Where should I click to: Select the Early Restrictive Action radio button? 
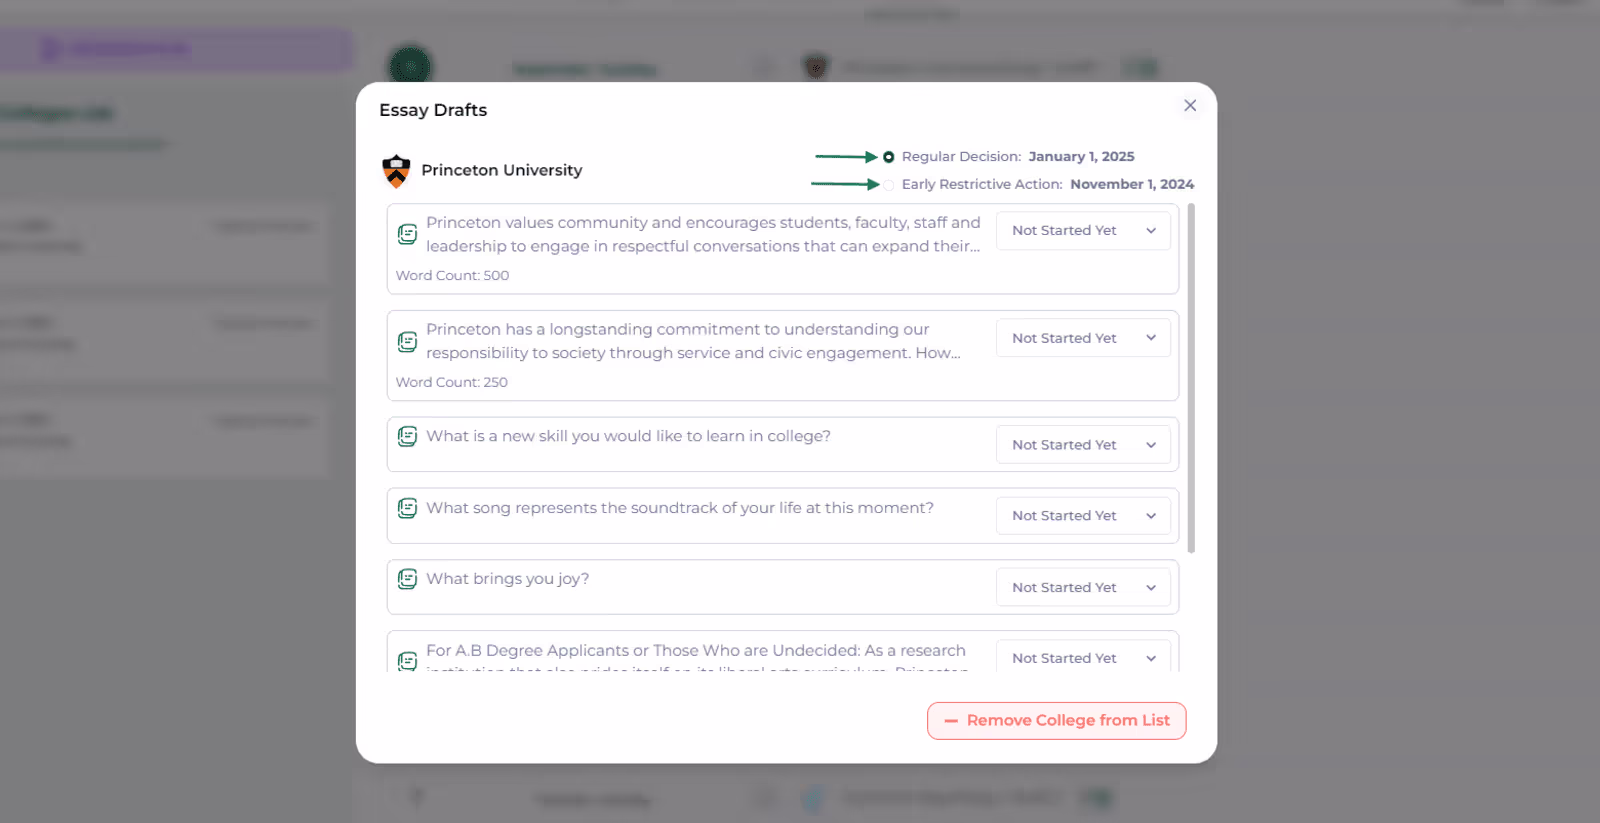click(888, 185)
